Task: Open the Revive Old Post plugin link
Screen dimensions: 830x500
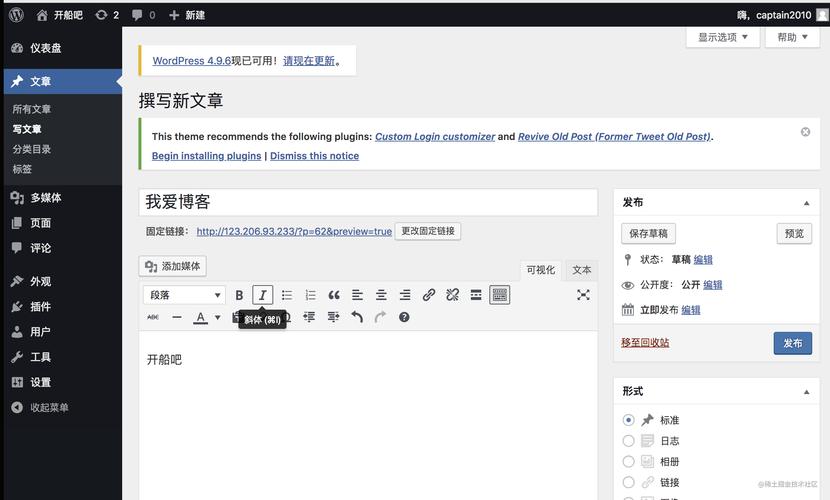Action: [615, 137]
